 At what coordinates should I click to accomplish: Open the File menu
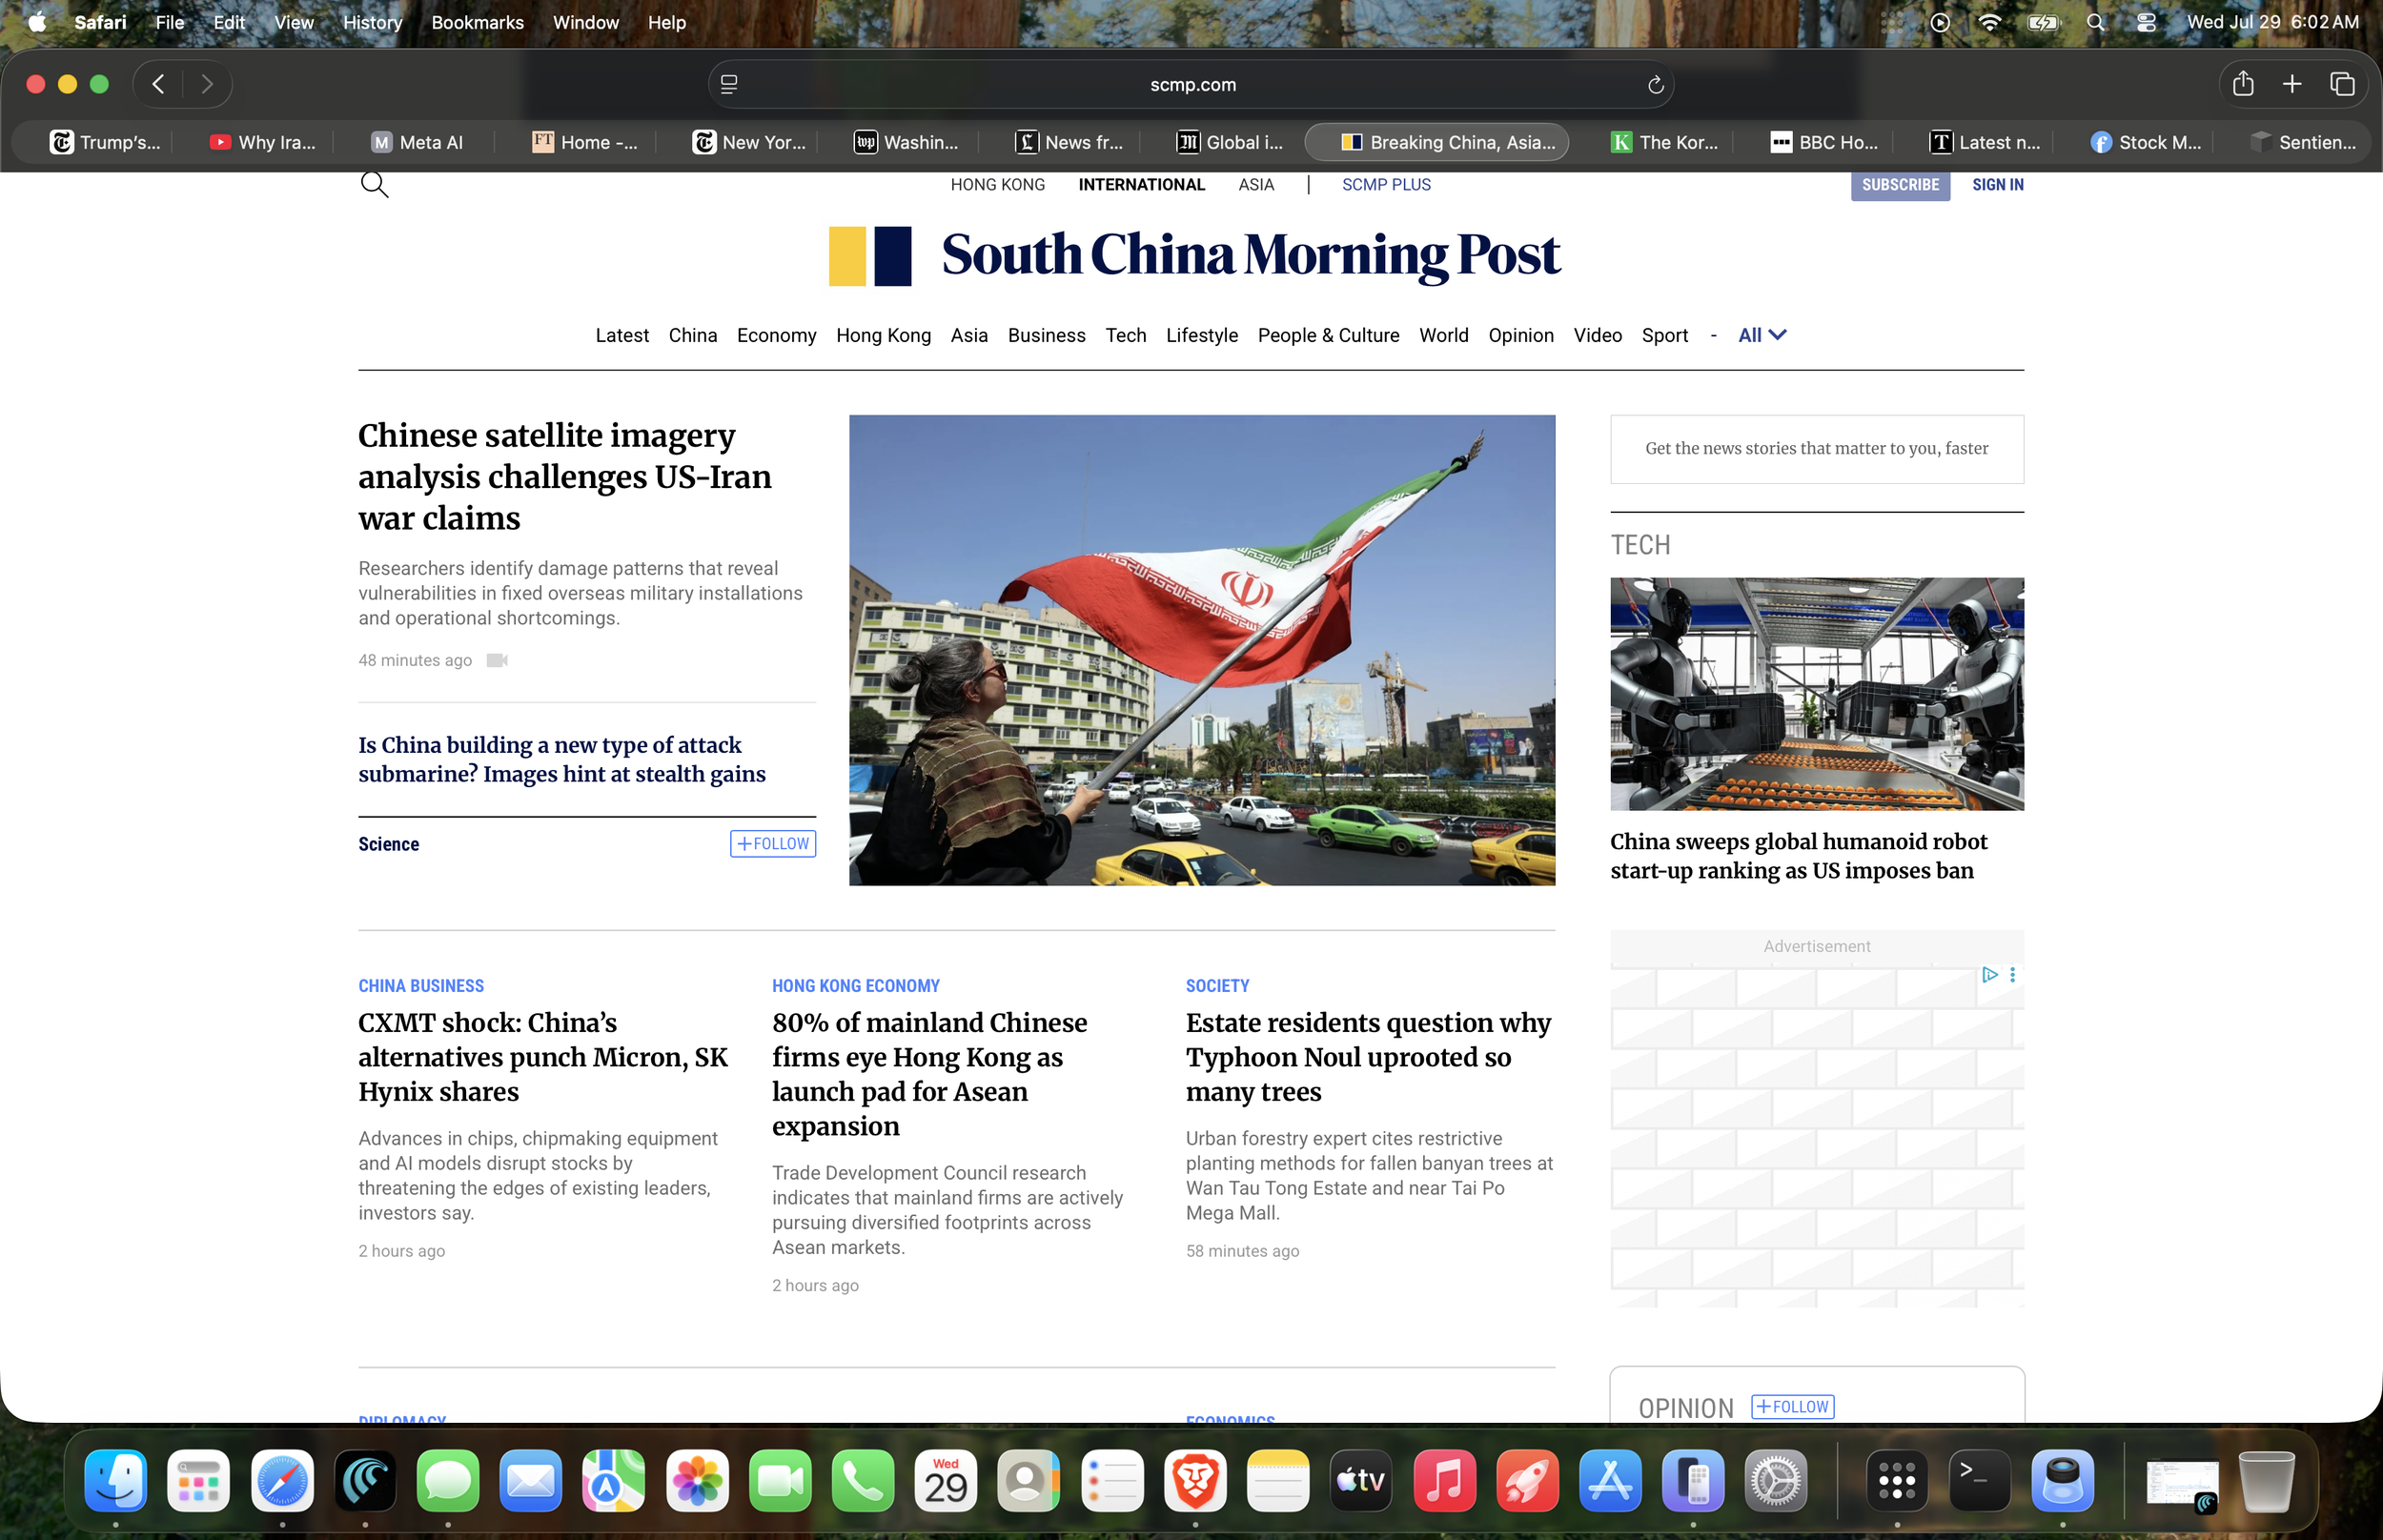[169, 22]
